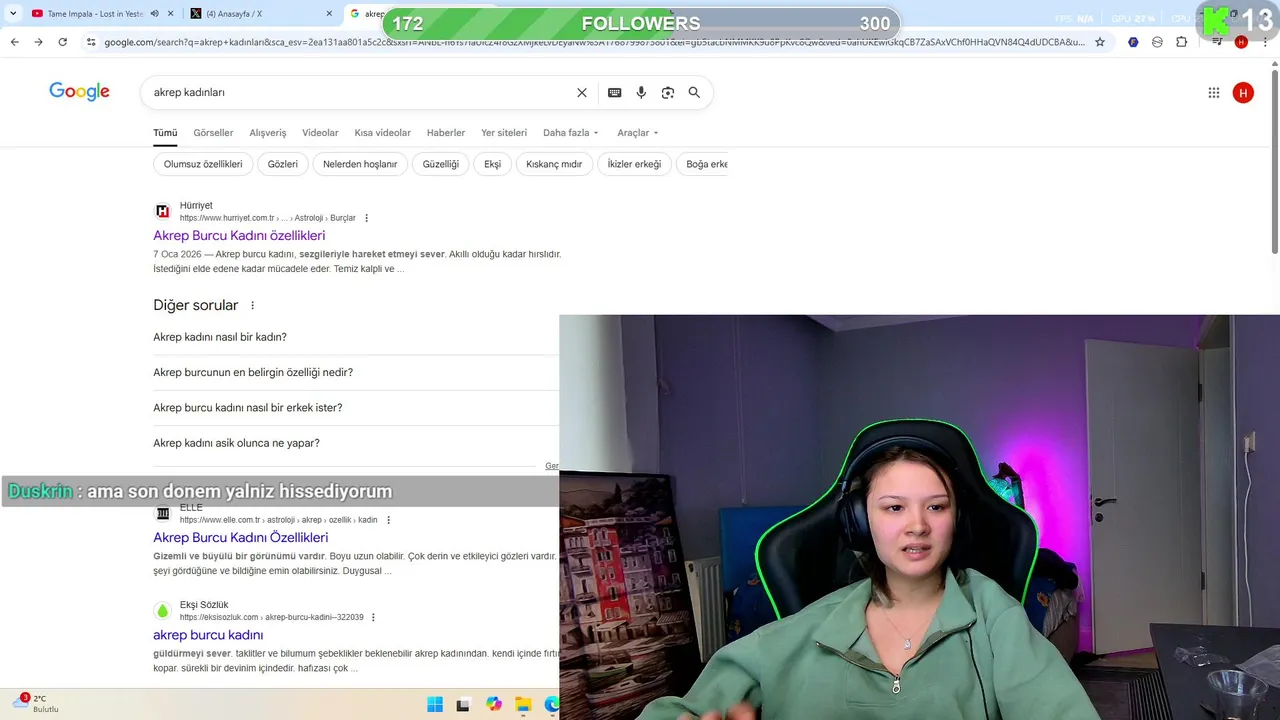
Task: Switch to the Görseller tab
Action: click(213, 133)
